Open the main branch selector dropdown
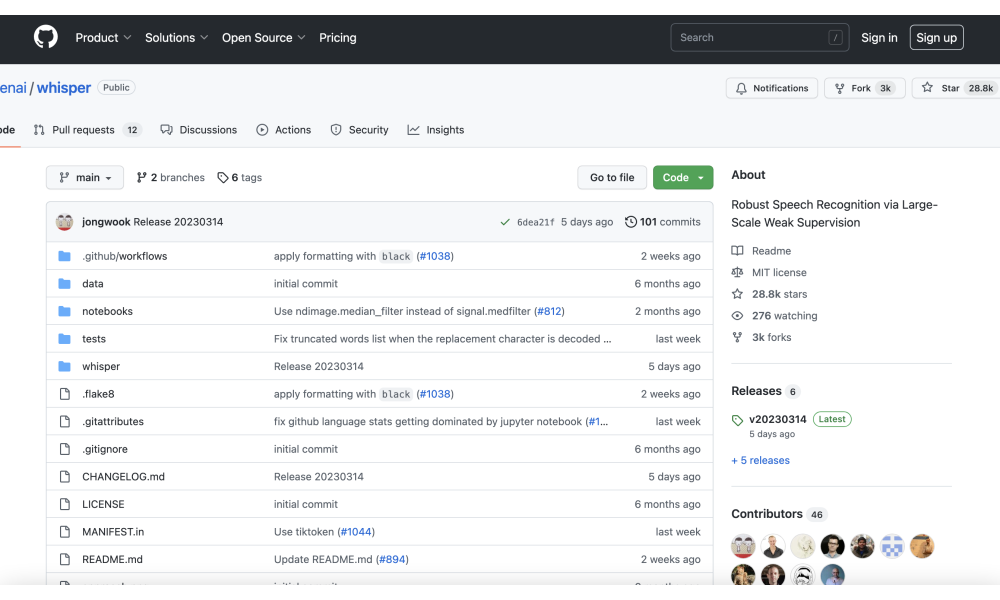Screen dimensions: 1000x600 point(85,177)
